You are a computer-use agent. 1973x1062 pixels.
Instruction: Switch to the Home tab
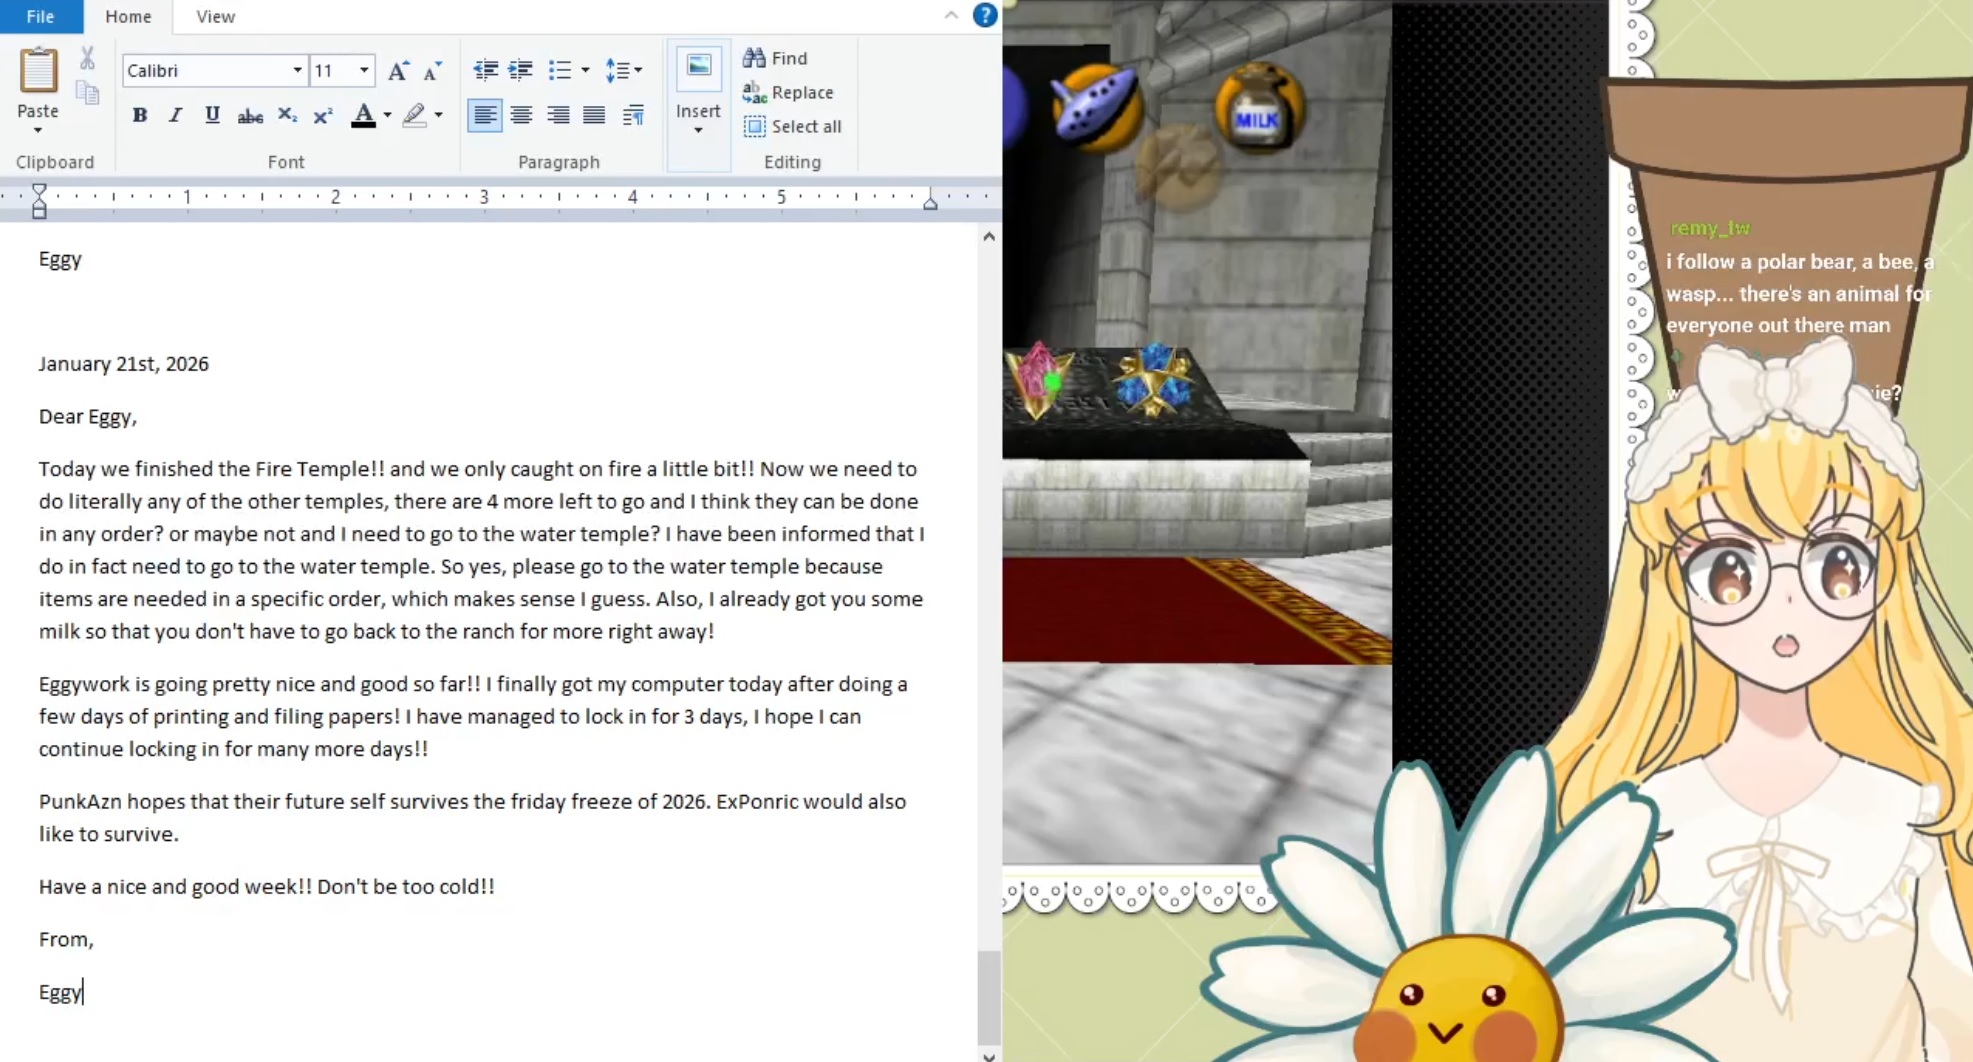(x=128, y=16)
